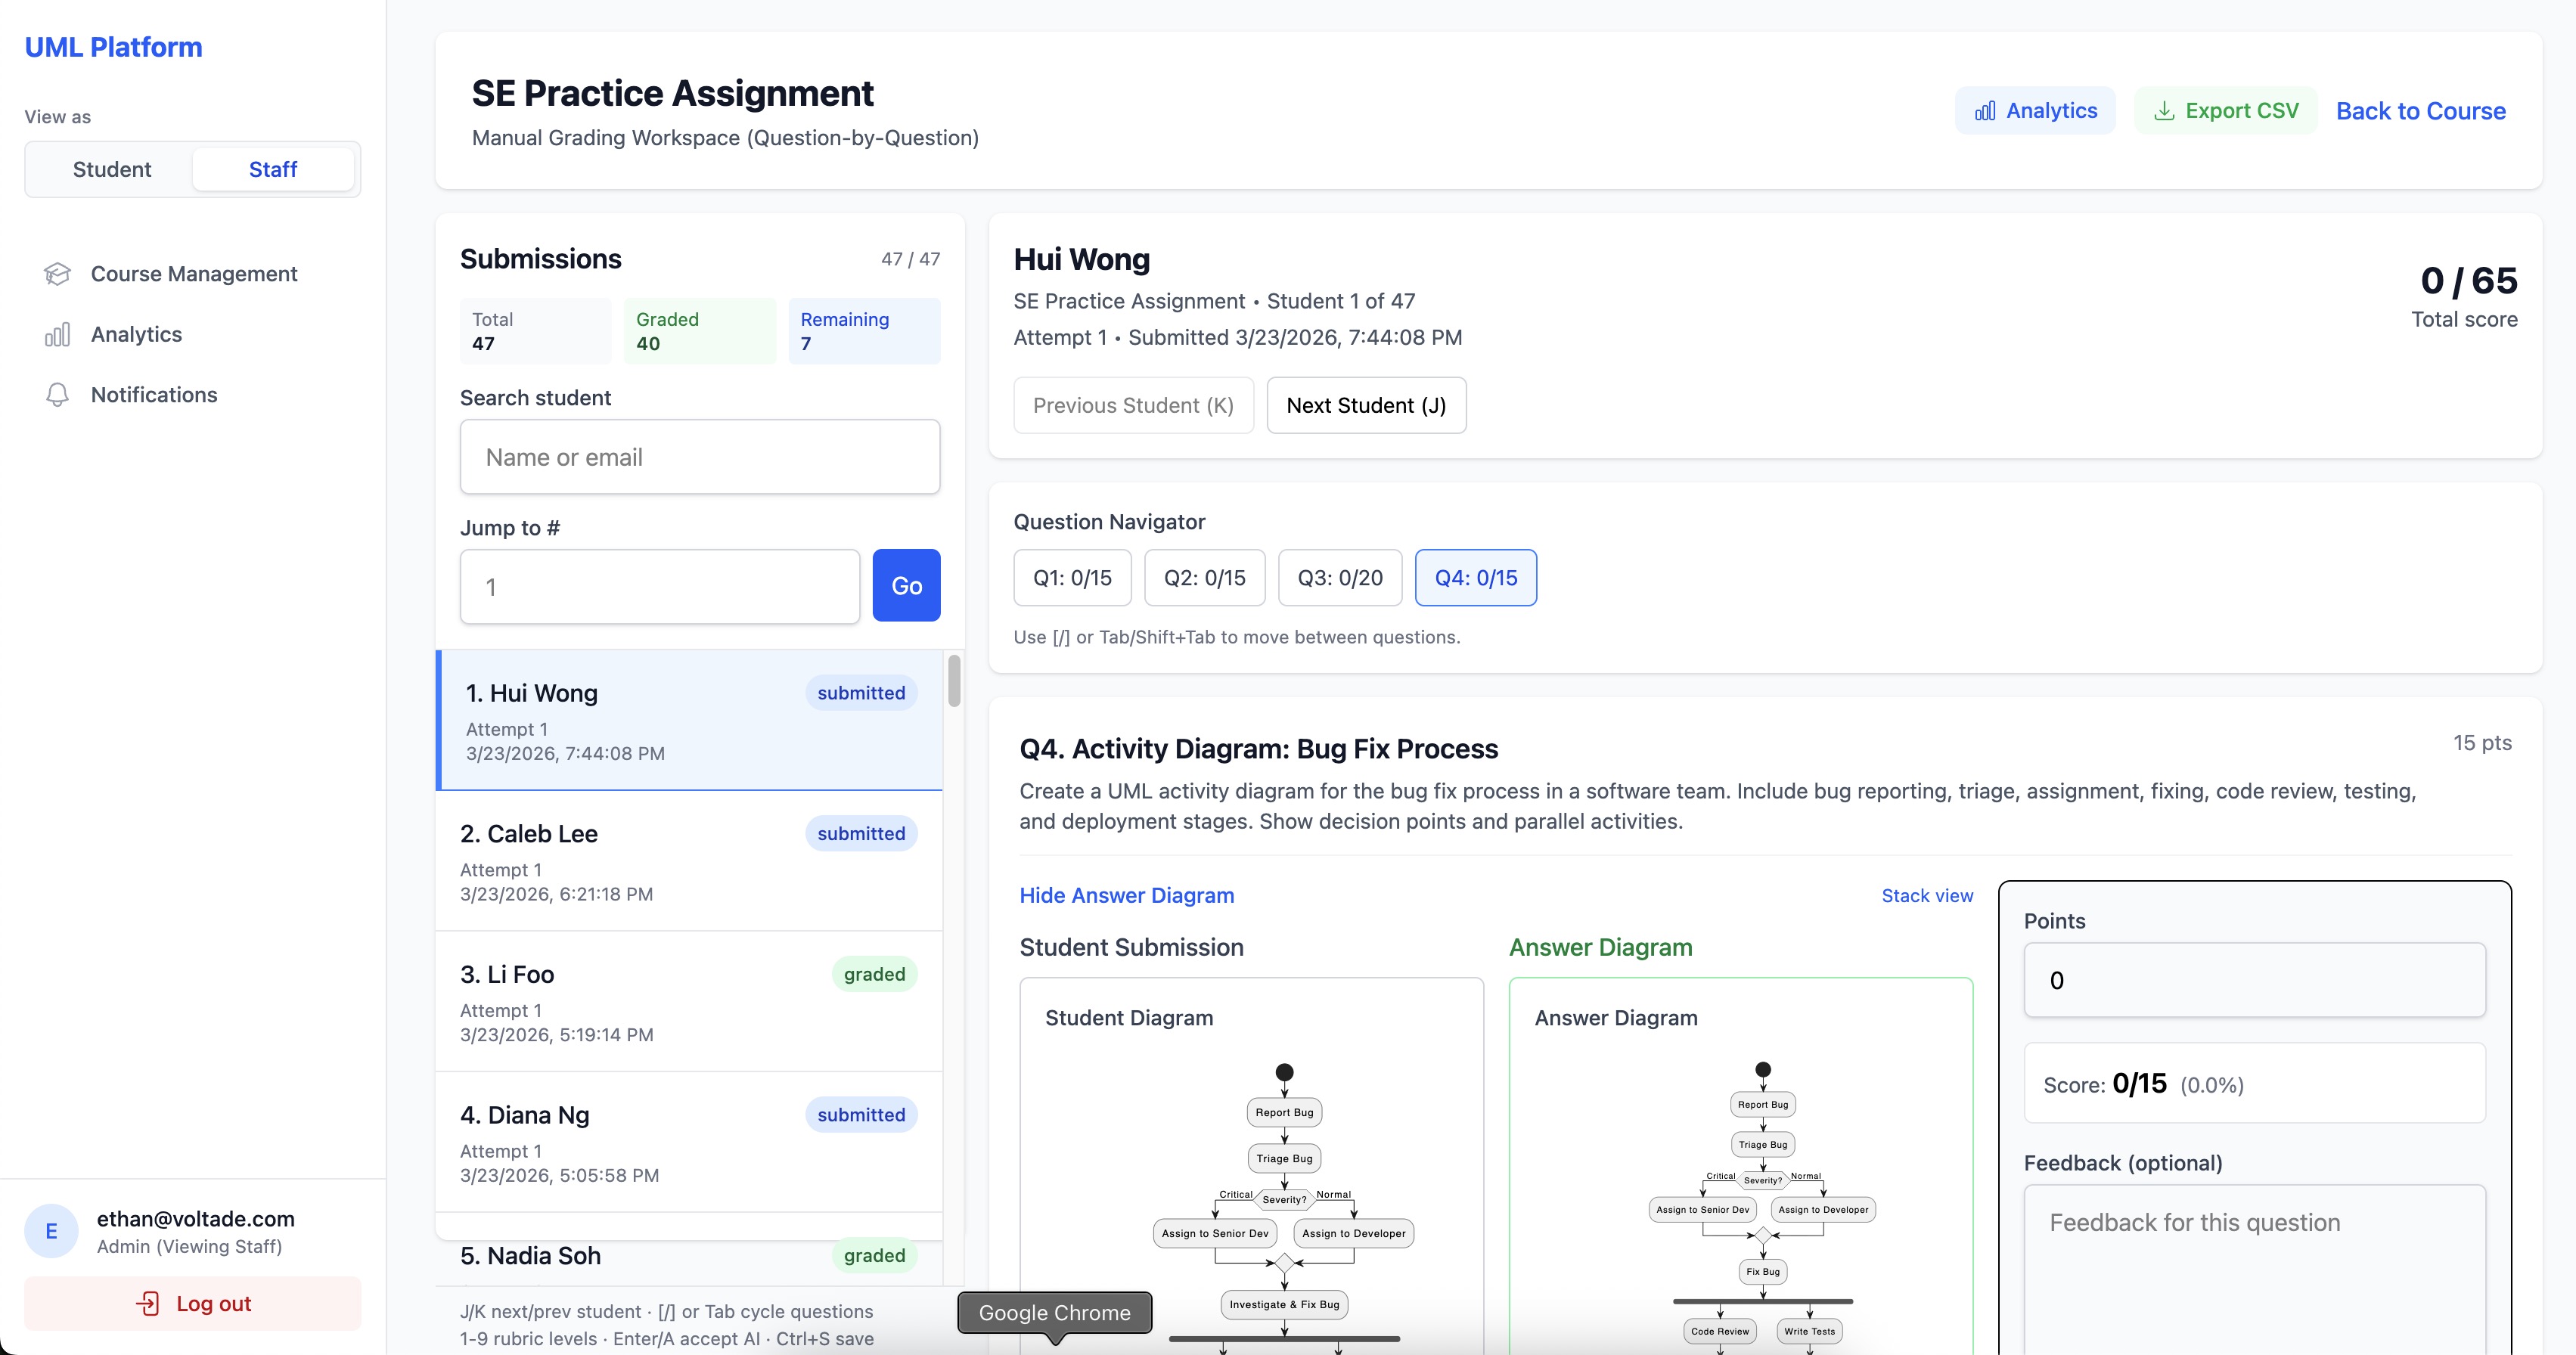Switch View as to Student

(x=111, y=168)
